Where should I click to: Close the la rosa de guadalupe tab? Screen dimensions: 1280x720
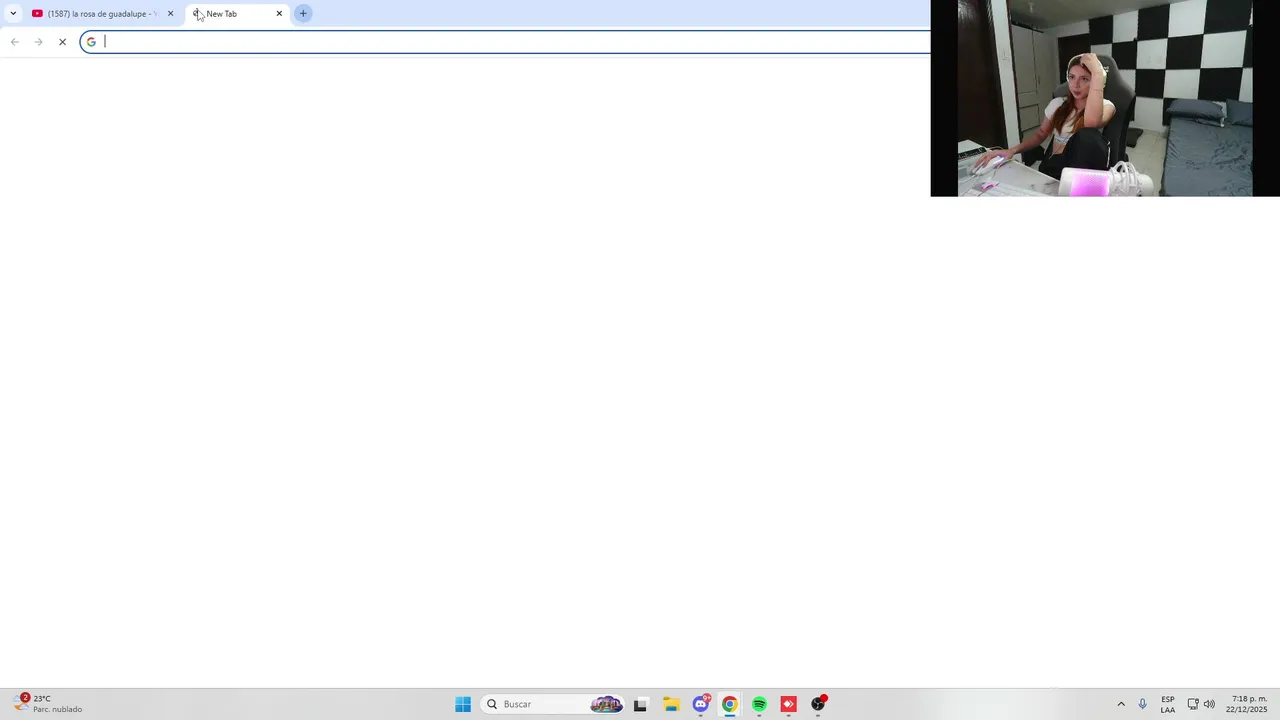[x=170, y=13]
